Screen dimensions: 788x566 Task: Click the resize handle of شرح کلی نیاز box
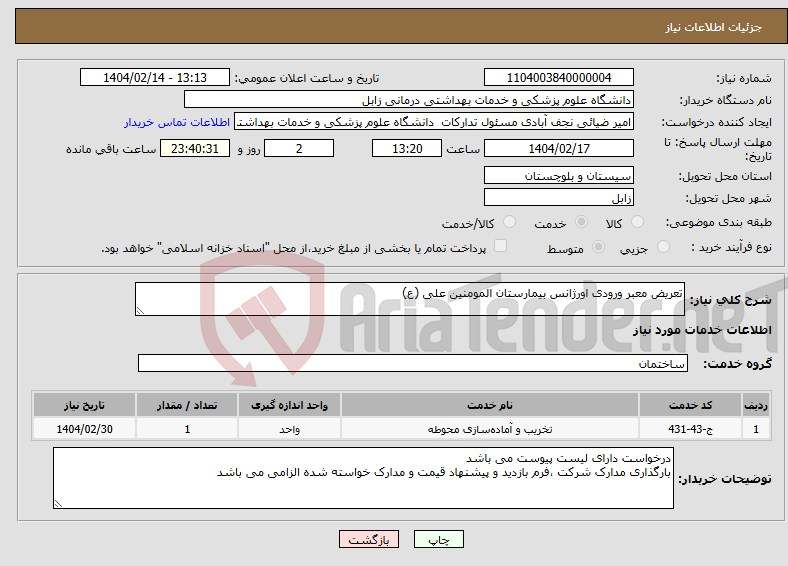[x=140, y=311]
